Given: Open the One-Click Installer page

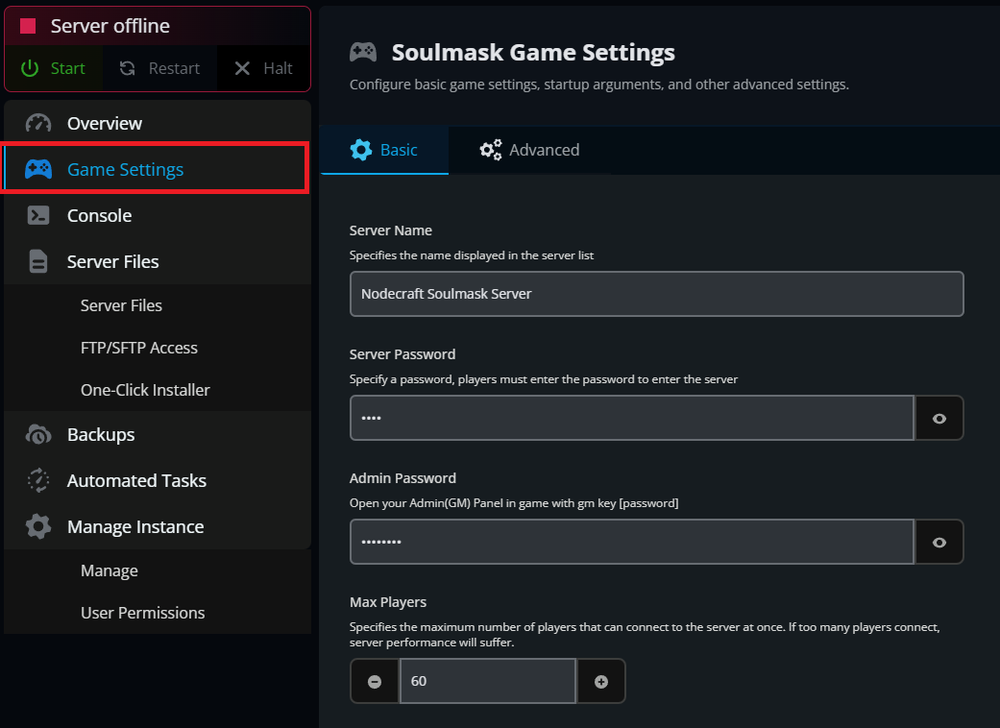Looking at the screenshot, I should click(146, 389).
